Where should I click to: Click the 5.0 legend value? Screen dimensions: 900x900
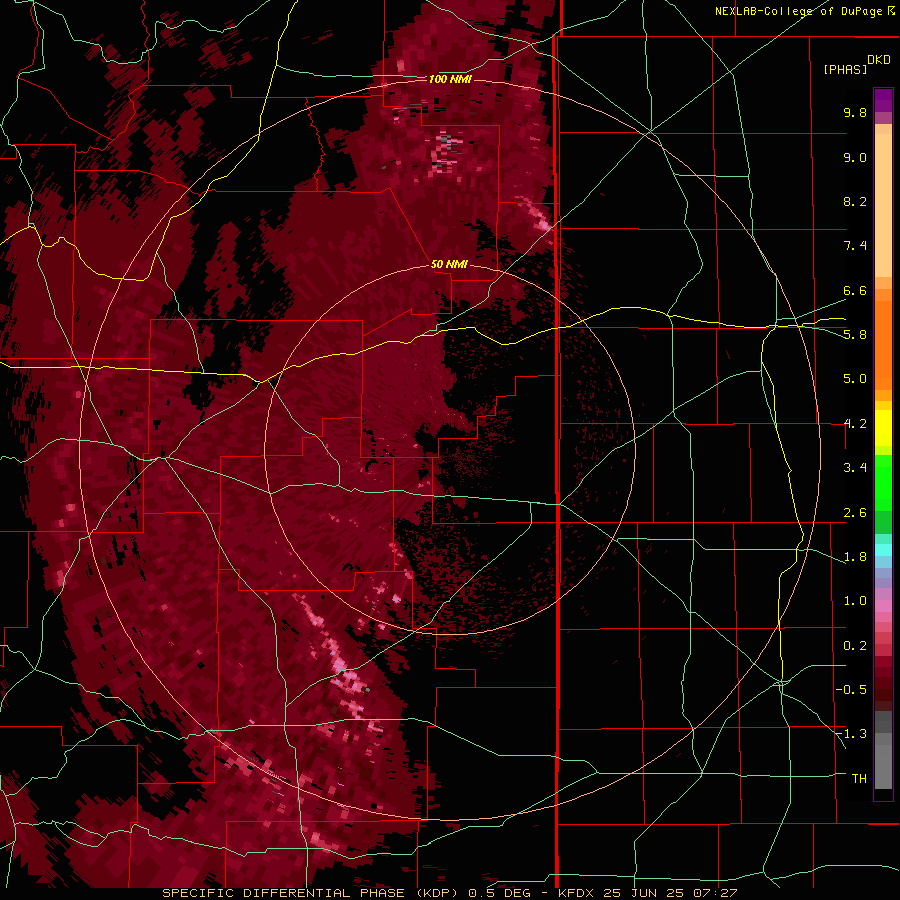pyautogui.click(x=855, y=379)
